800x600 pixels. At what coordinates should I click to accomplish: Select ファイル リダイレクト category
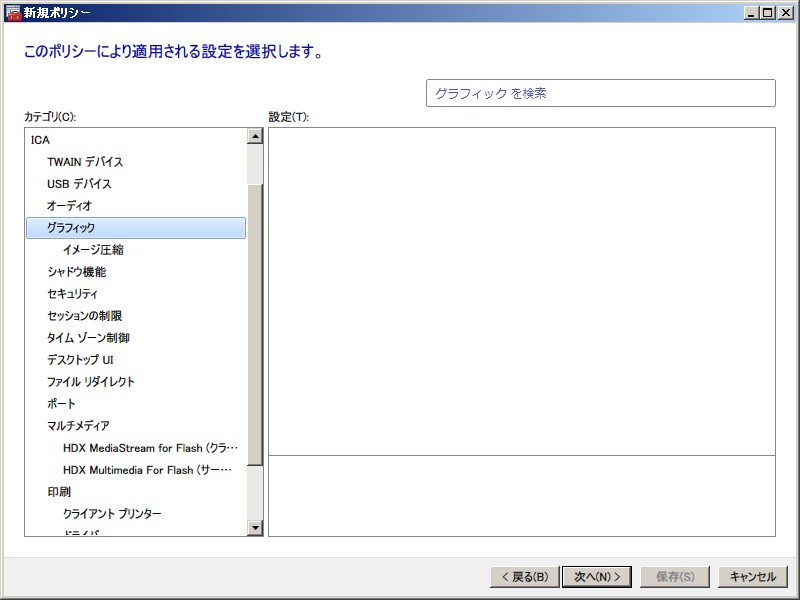tap(91, 382)
